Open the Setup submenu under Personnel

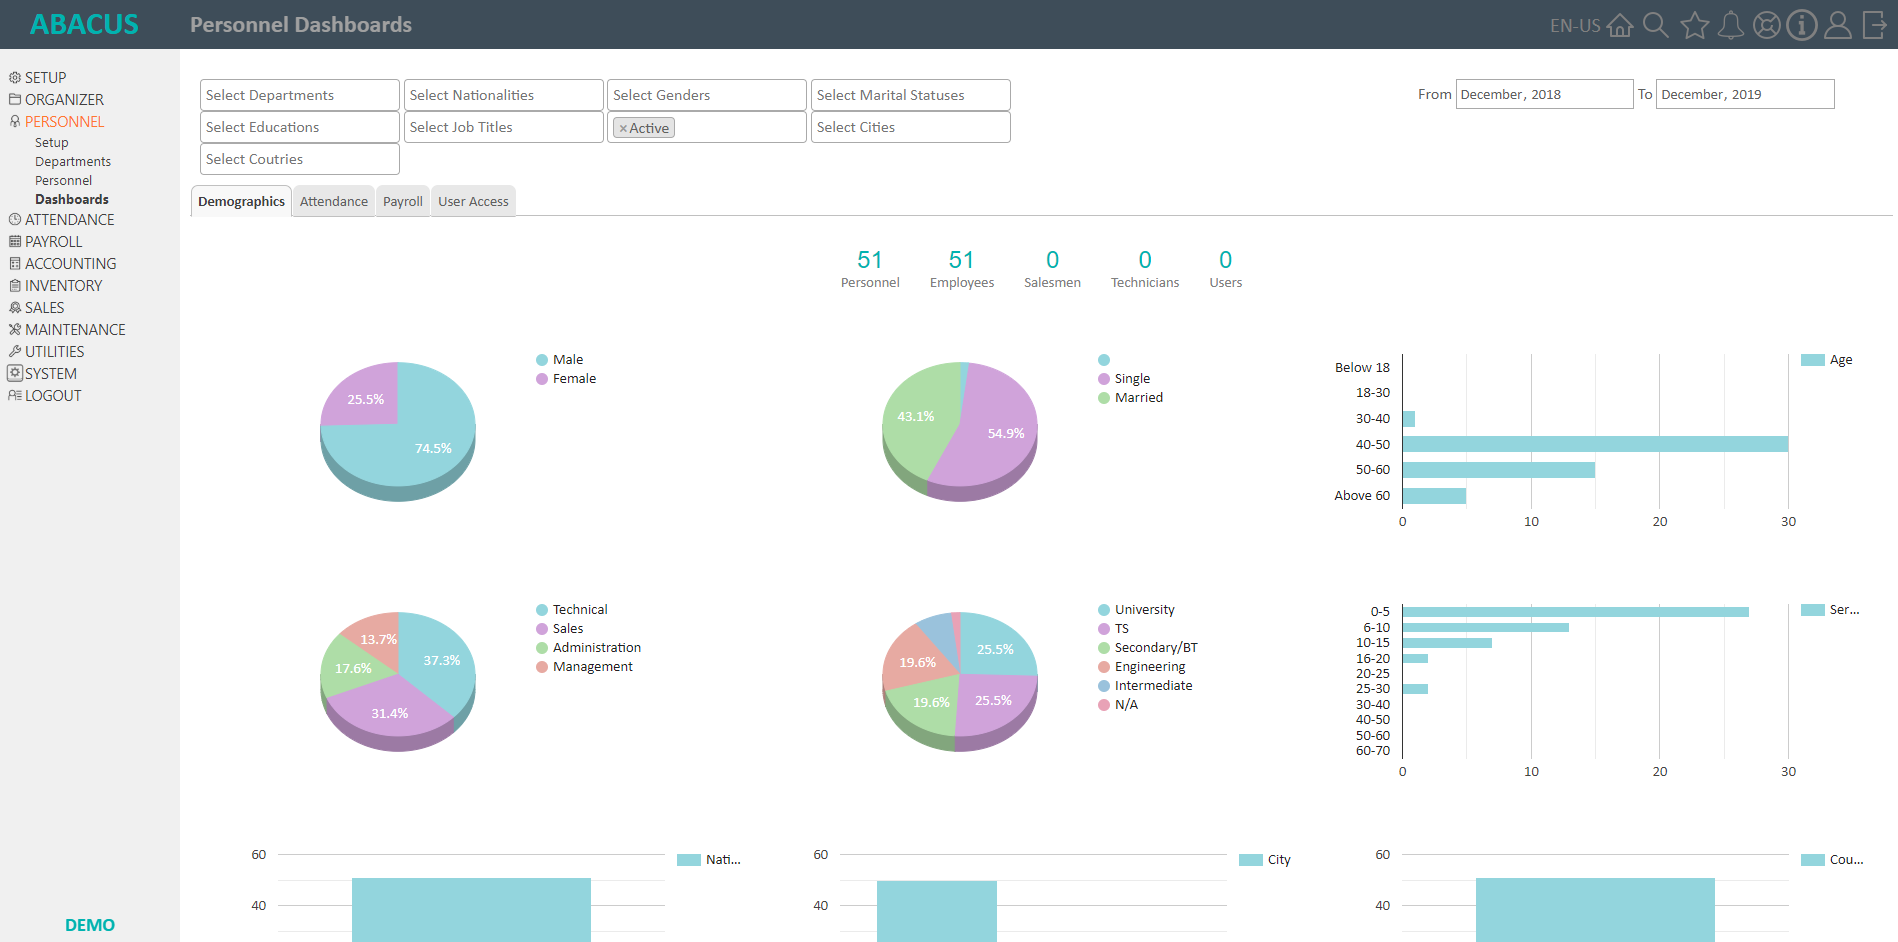point(52,142)
